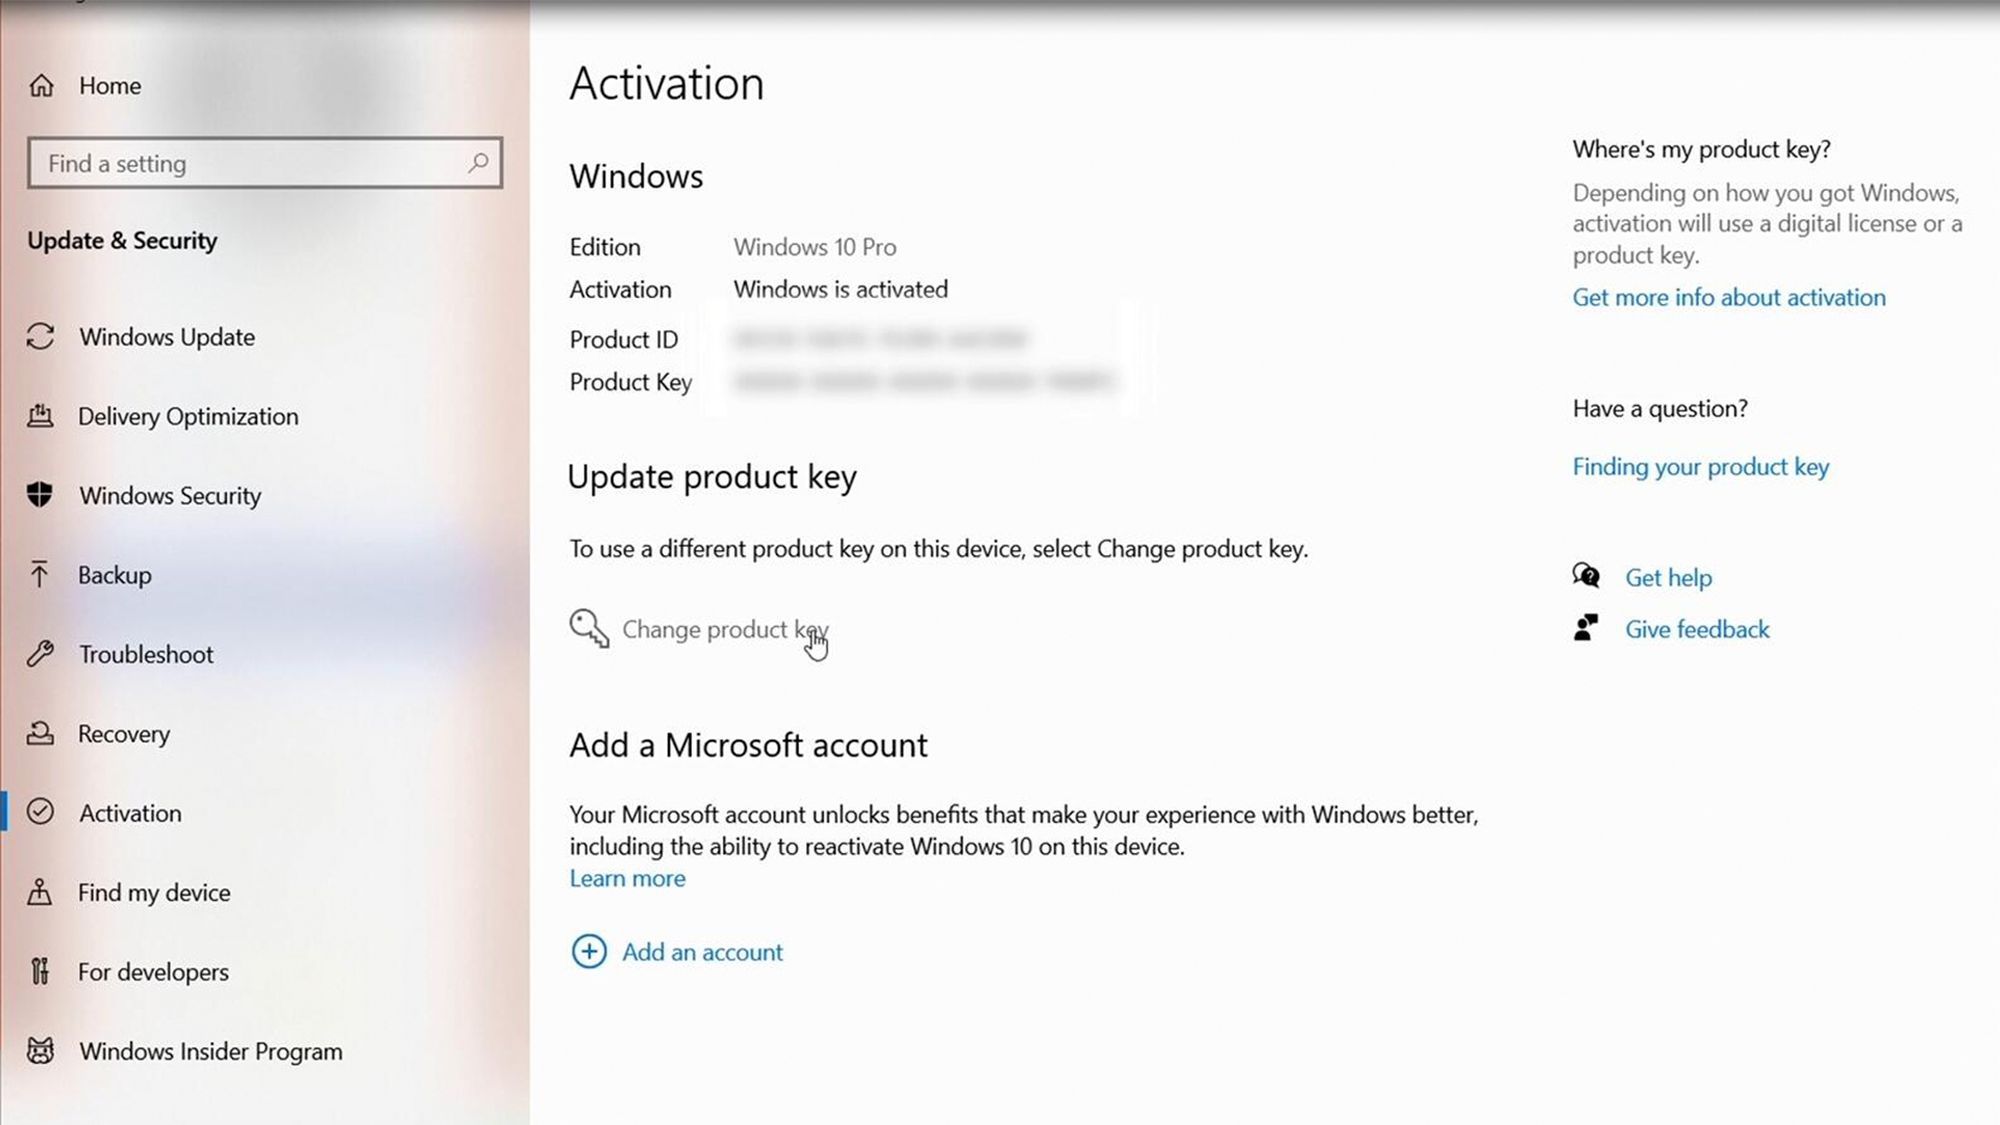Open Get more info about activation link
This screenshot has height=1125, width=2000.
point(1729,297)
